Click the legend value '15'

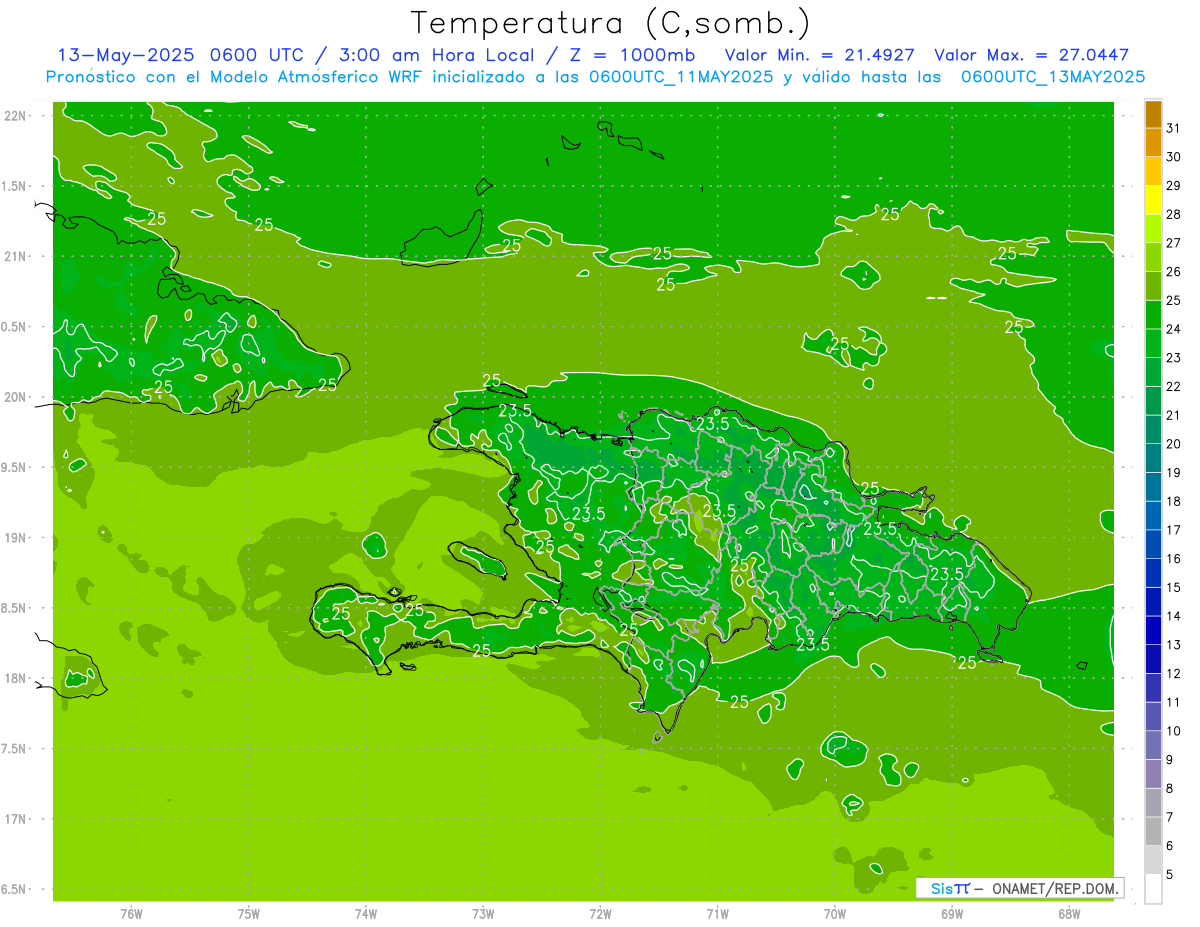[x=1174, y=587]
